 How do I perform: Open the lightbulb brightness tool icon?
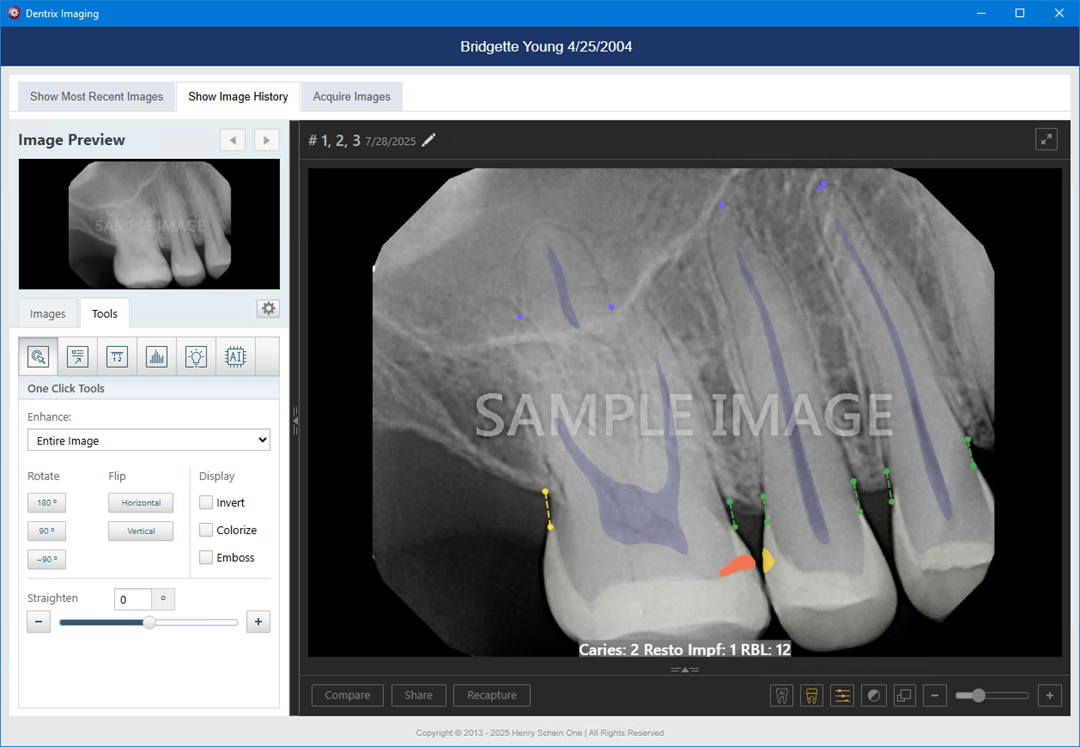pos(196,356)
